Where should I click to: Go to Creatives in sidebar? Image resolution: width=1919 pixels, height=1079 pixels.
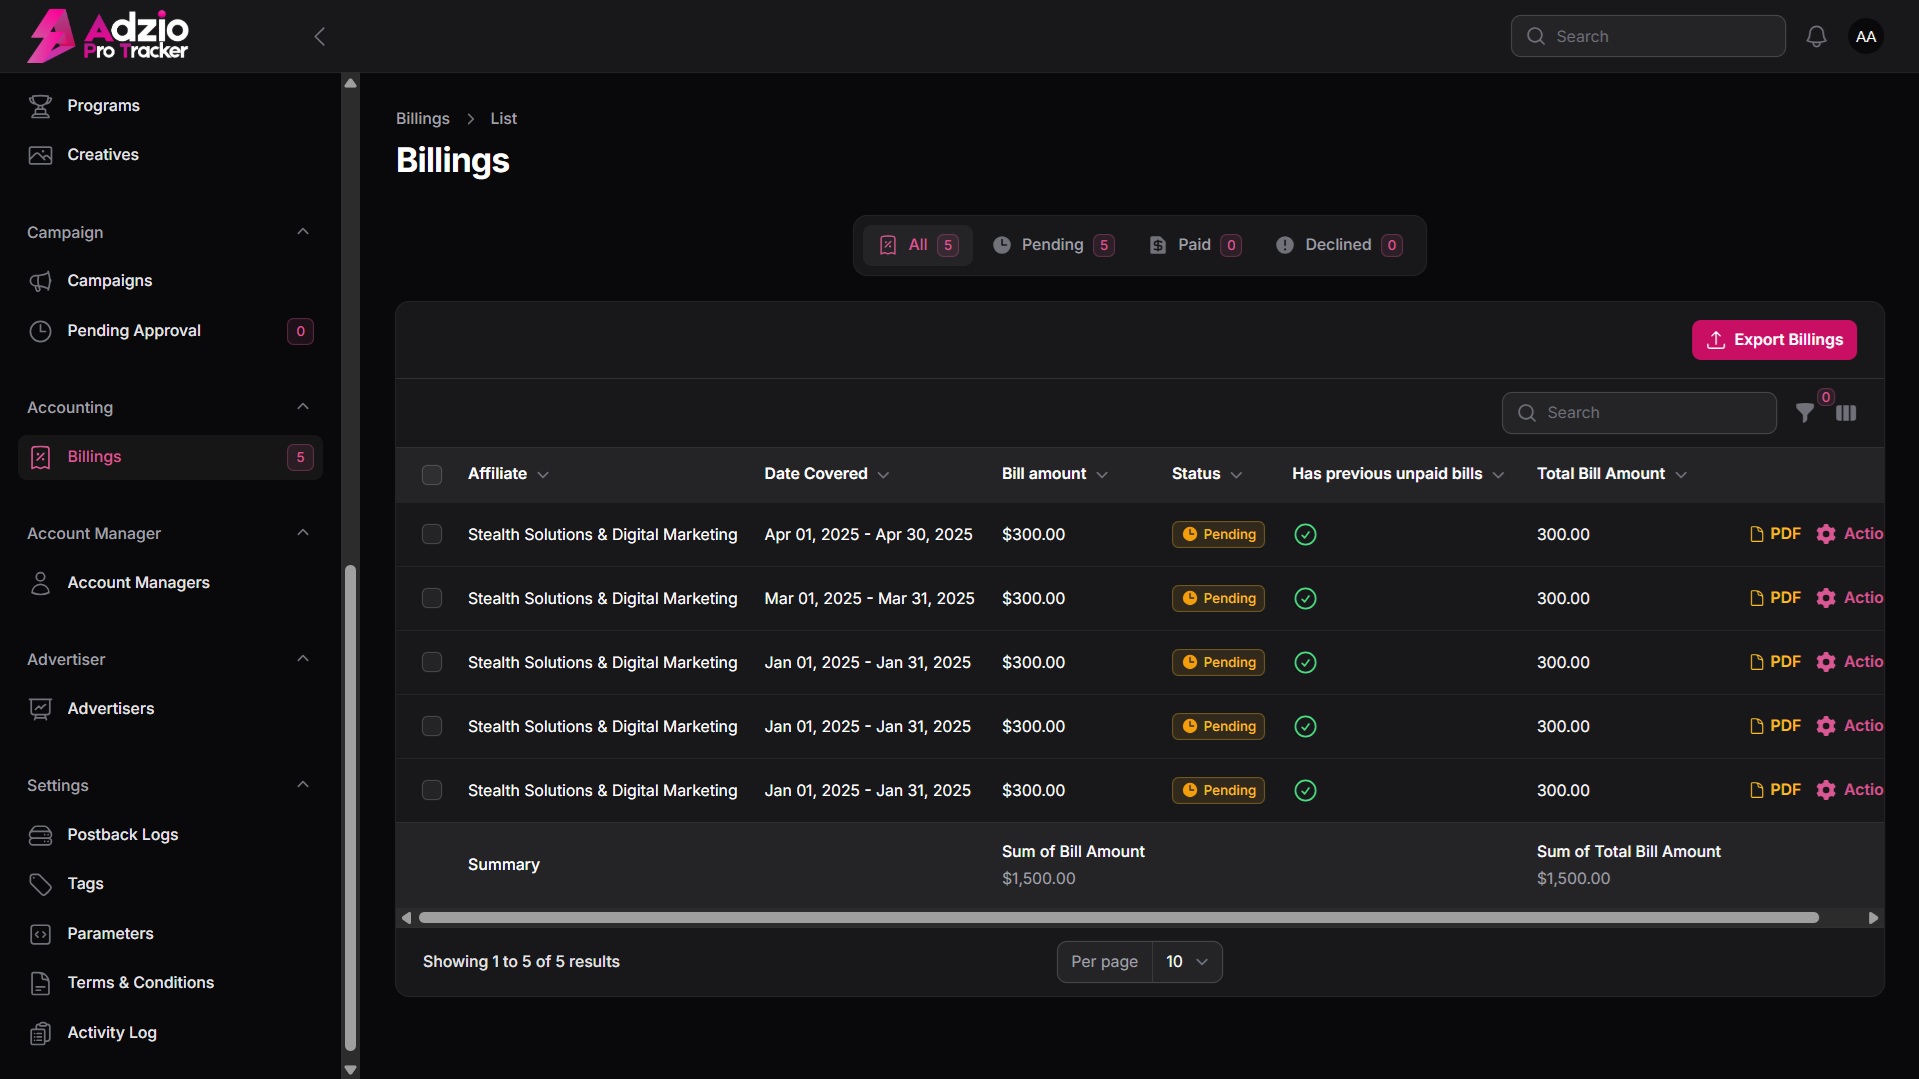103,155
